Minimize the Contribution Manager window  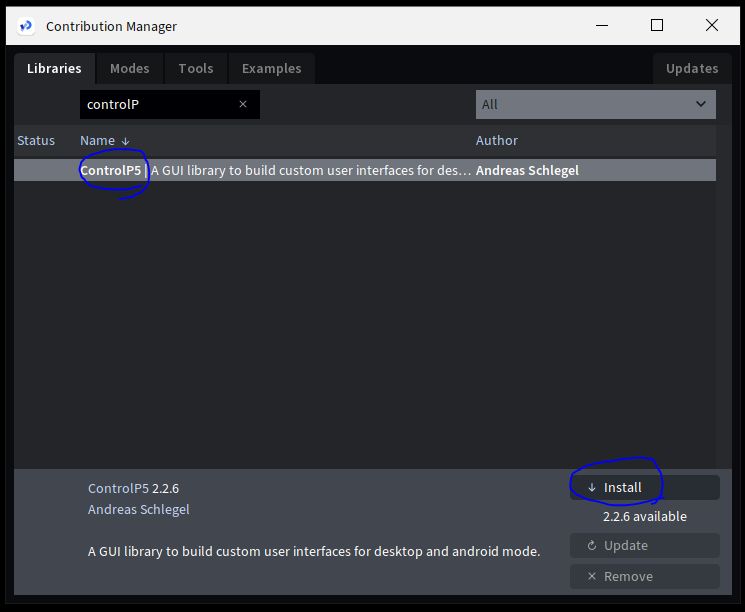[x=602, y=26]
